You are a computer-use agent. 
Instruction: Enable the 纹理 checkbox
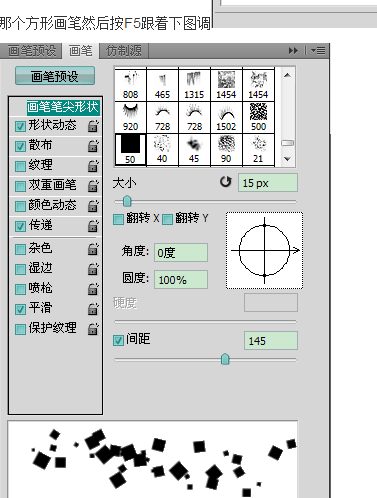click(x=20, y=166)
